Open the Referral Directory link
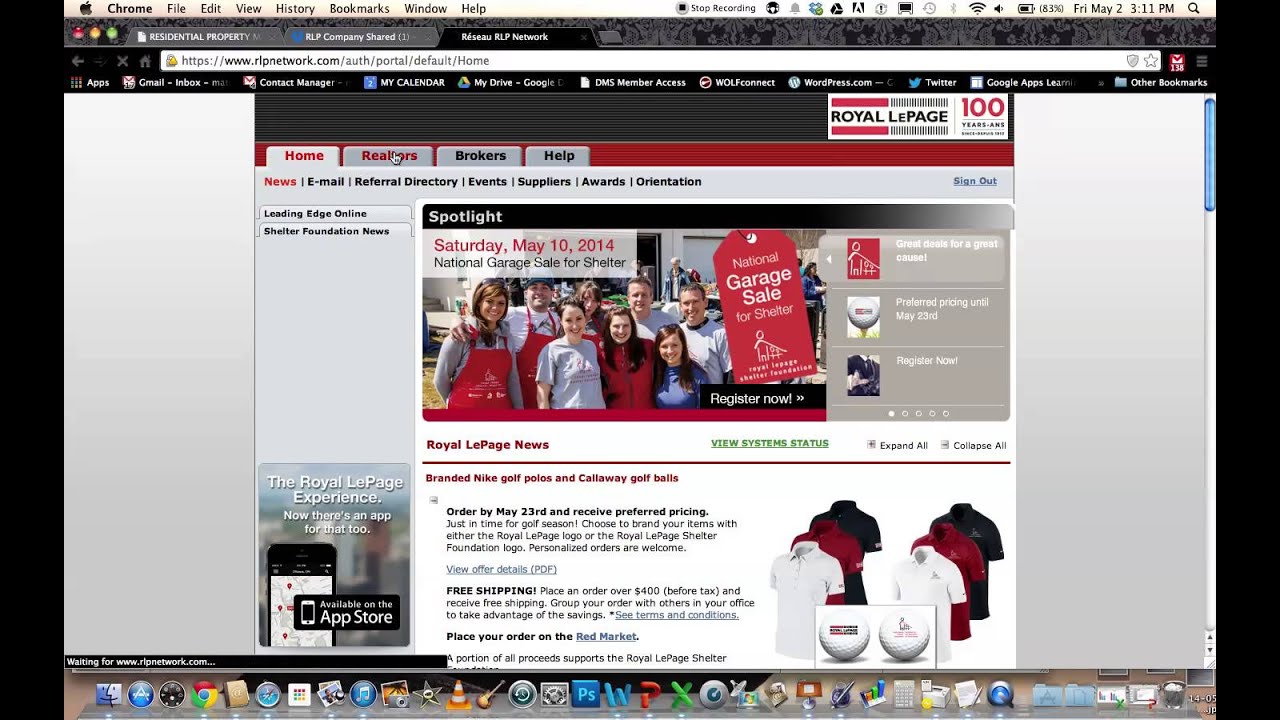 point(406,182)
